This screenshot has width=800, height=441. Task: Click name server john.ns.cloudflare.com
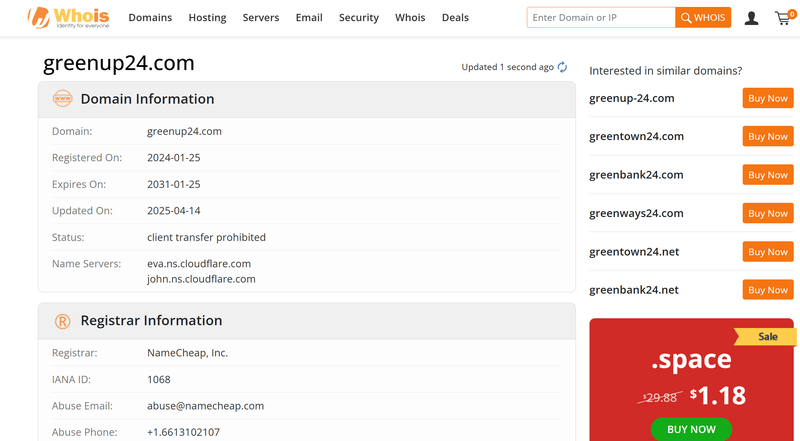point(201,279)
